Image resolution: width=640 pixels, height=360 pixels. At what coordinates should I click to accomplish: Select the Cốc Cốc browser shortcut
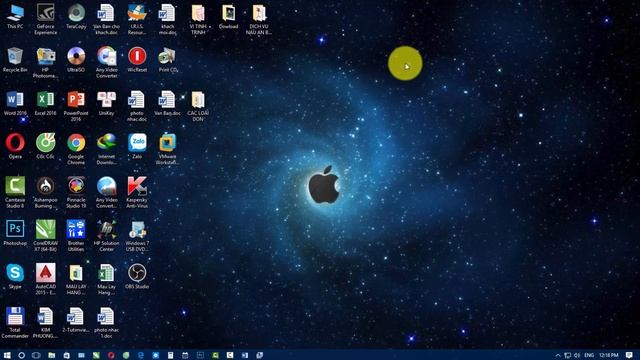45,146
